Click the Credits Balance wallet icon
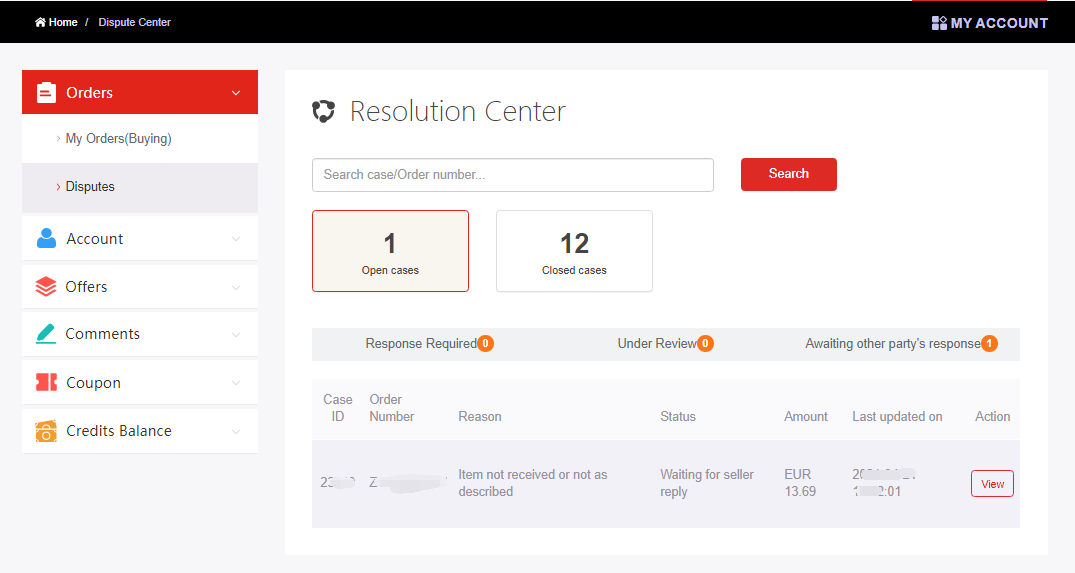The width and height of the screenshot is (1075, 573). [x=46, y=431]
